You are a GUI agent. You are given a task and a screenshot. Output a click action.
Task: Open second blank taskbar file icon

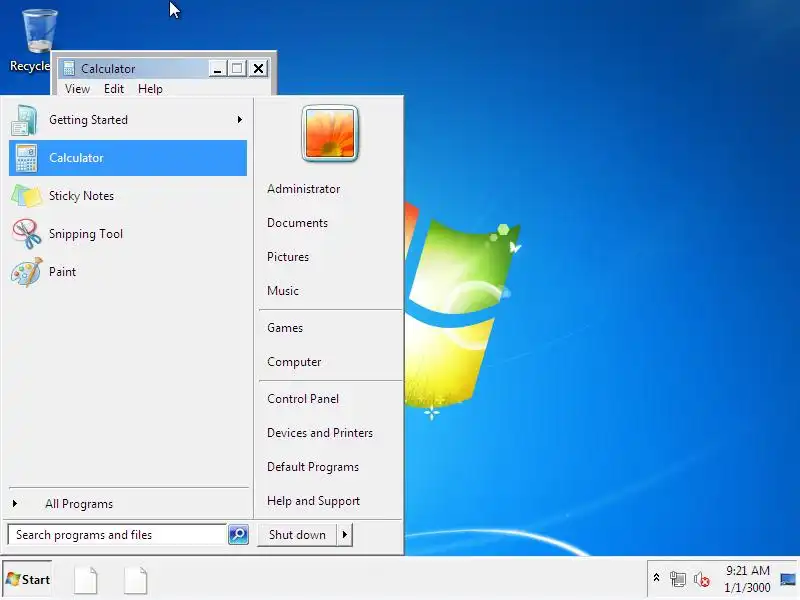[136, 580]
